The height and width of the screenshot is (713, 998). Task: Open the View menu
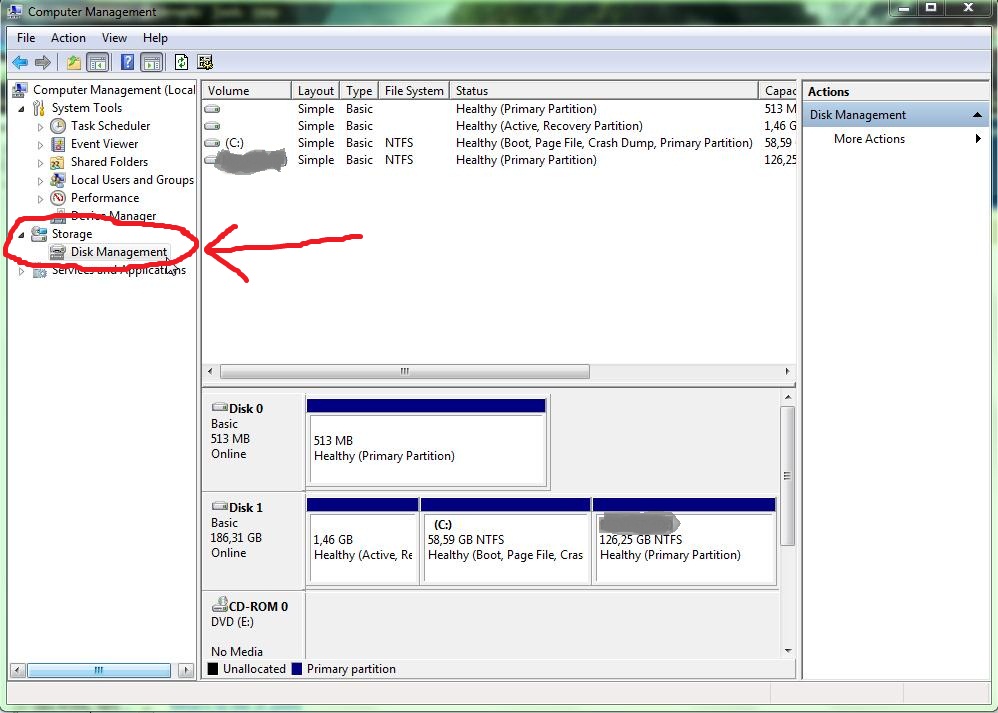115,38
